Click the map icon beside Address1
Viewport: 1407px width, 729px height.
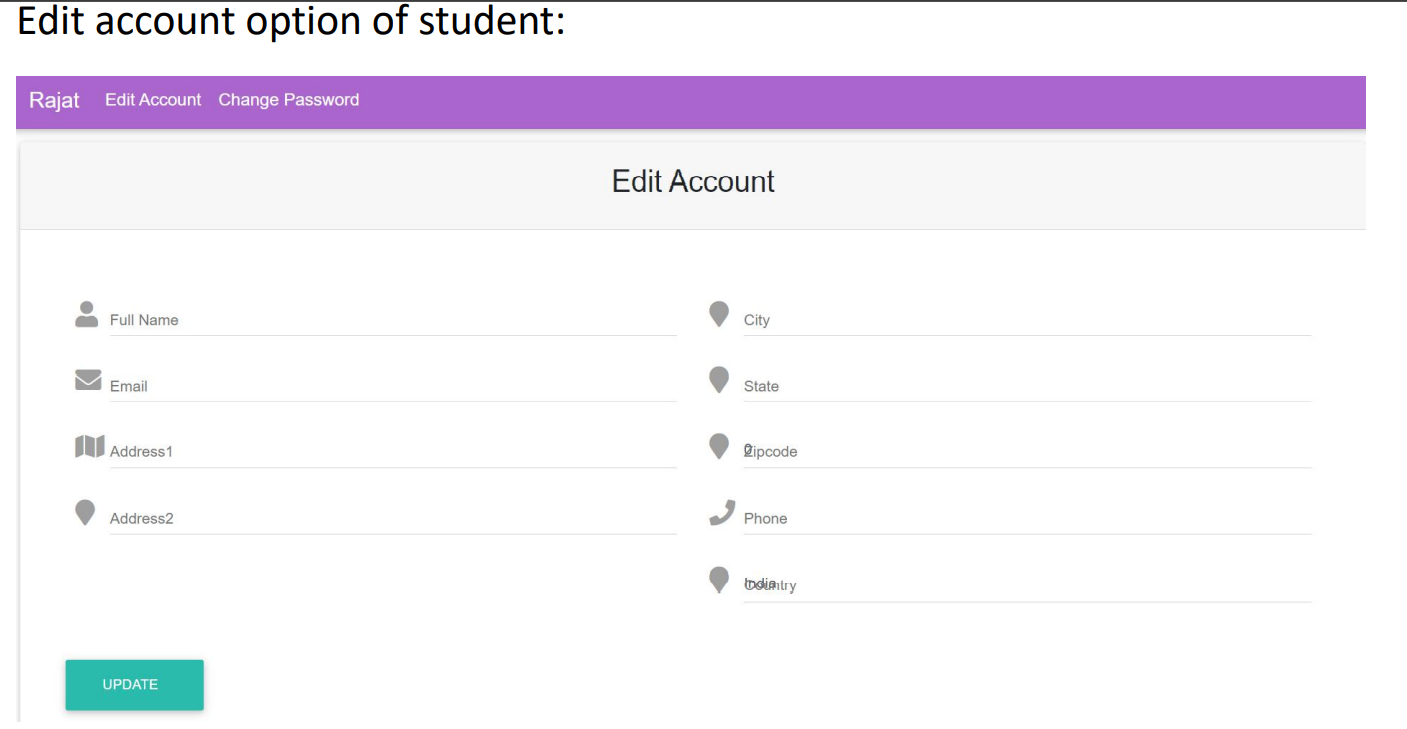click(90, 445)
